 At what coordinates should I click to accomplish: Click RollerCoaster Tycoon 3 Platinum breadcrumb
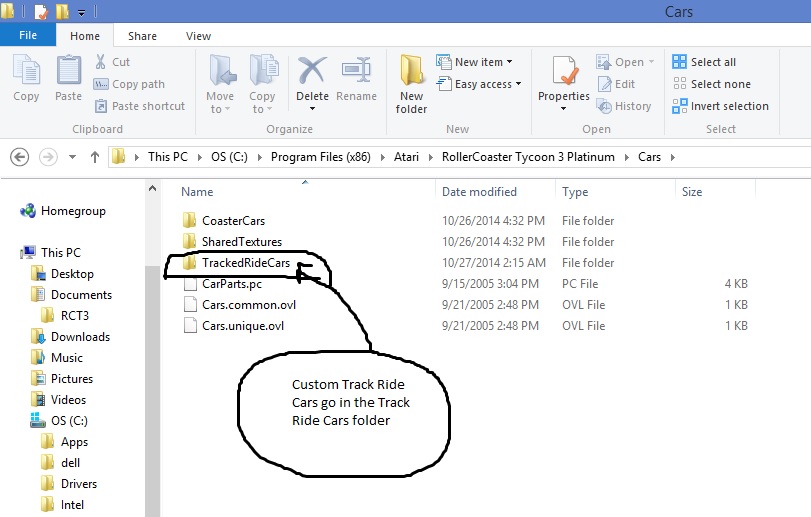[528, 157]
